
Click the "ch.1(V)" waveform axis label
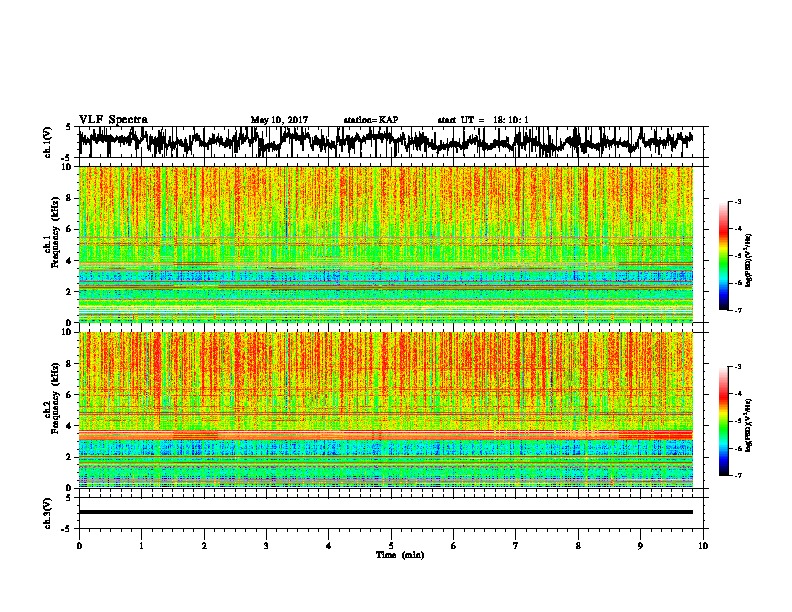pyautogui.click(x=48, y=142)
